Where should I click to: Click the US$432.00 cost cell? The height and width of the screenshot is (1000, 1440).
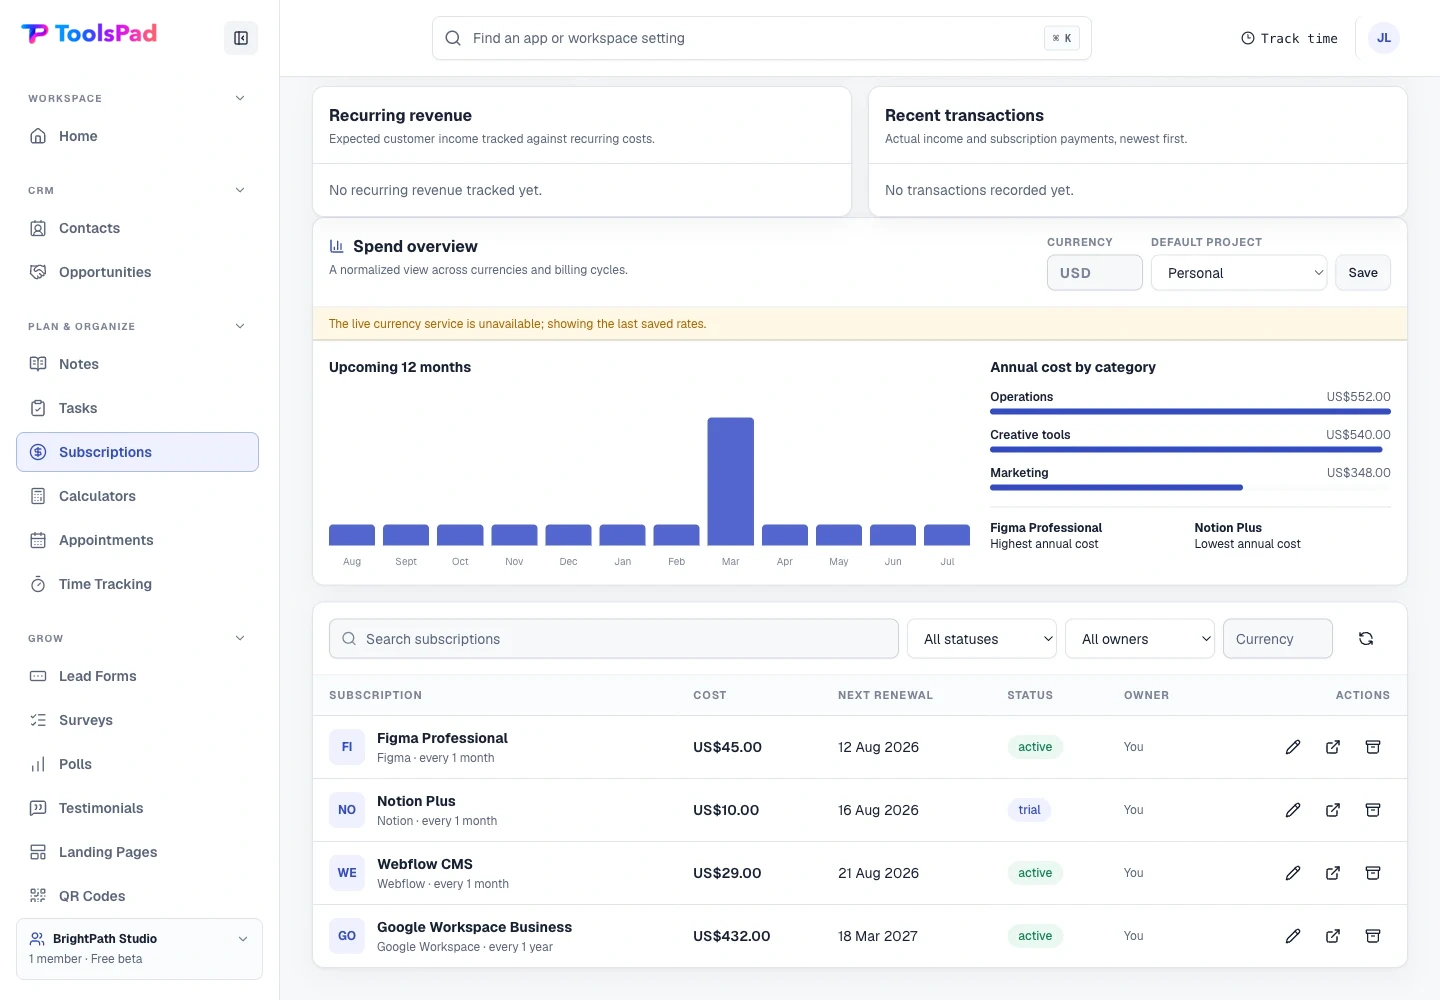(x=732, y=936)
